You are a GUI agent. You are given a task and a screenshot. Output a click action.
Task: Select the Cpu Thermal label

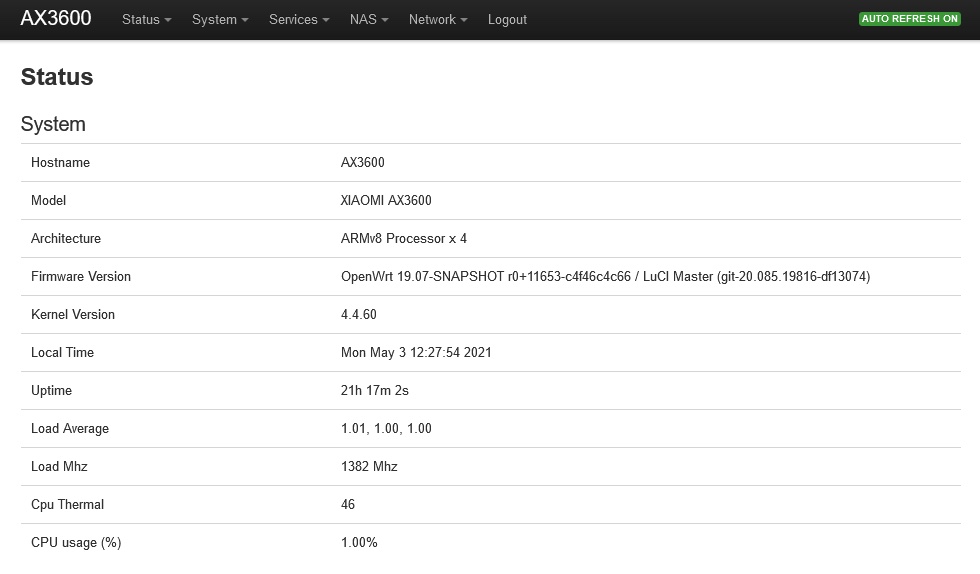point(68,505)
